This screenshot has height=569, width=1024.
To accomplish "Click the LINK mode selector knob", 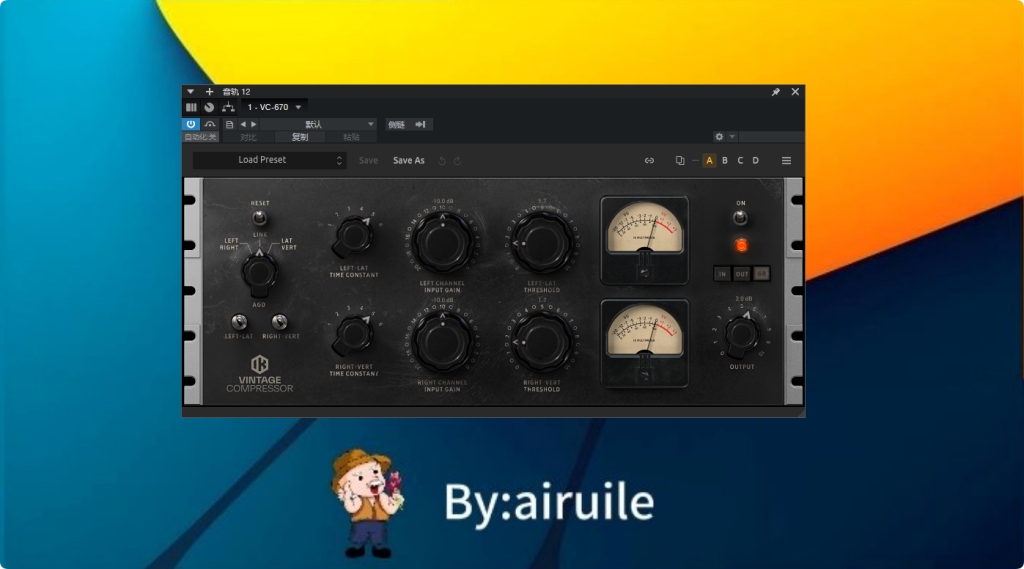I will [259, 272].
